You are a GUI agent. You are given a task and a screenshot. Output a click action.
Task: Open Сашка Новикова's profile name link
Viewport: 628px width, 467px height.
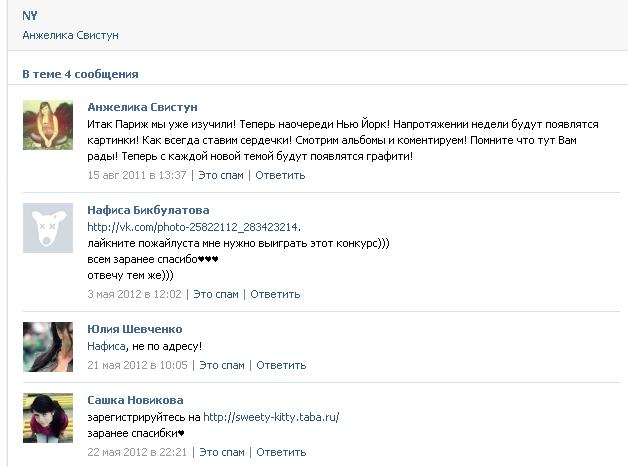pos(136,400)
